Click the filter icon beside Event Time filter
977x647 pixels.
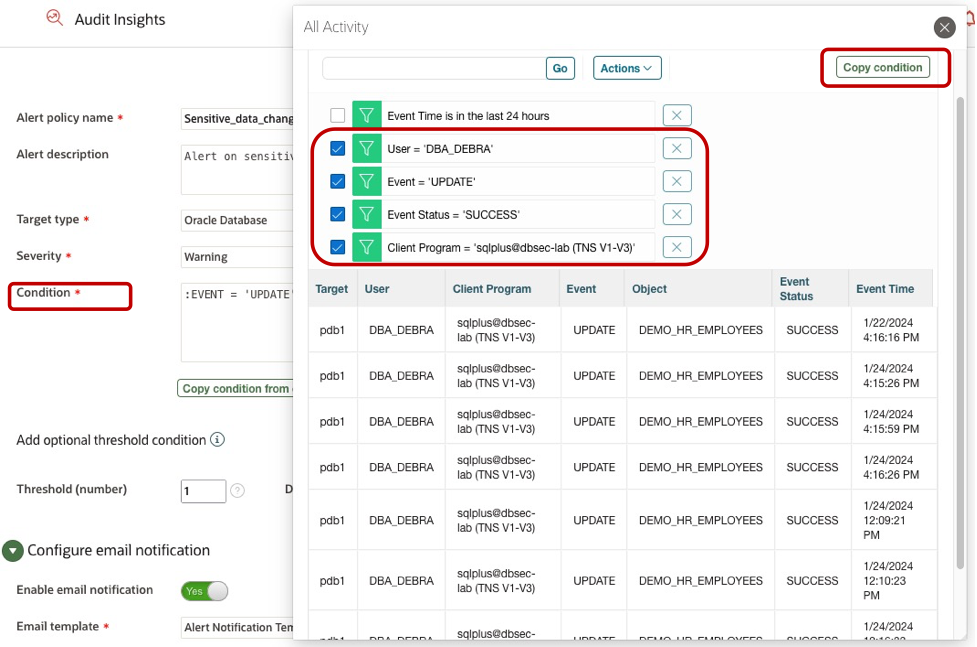366,115
